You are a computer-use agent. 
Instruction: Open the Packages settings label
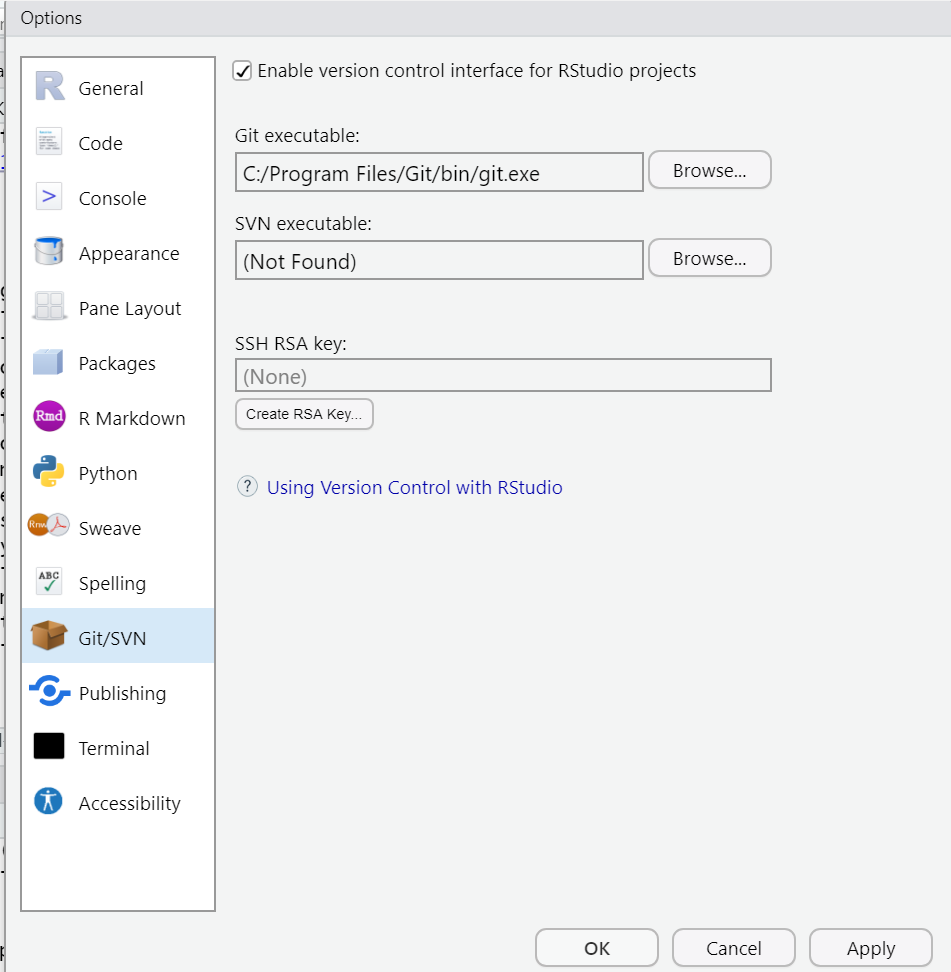(x=117, y=364)
